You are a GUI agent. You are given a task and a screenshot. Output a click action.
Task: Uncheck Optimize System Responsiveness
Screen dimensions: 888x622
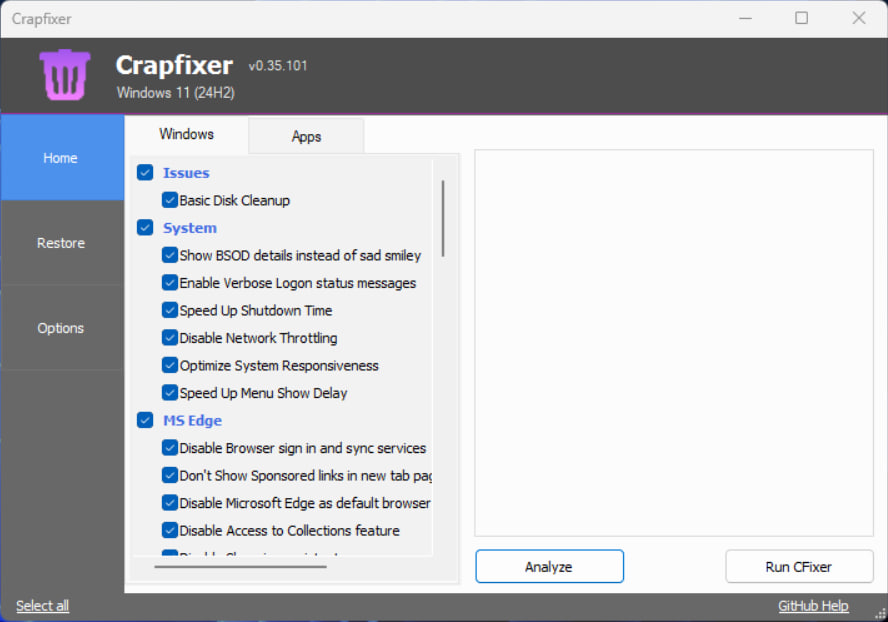(x=169, y=365)
